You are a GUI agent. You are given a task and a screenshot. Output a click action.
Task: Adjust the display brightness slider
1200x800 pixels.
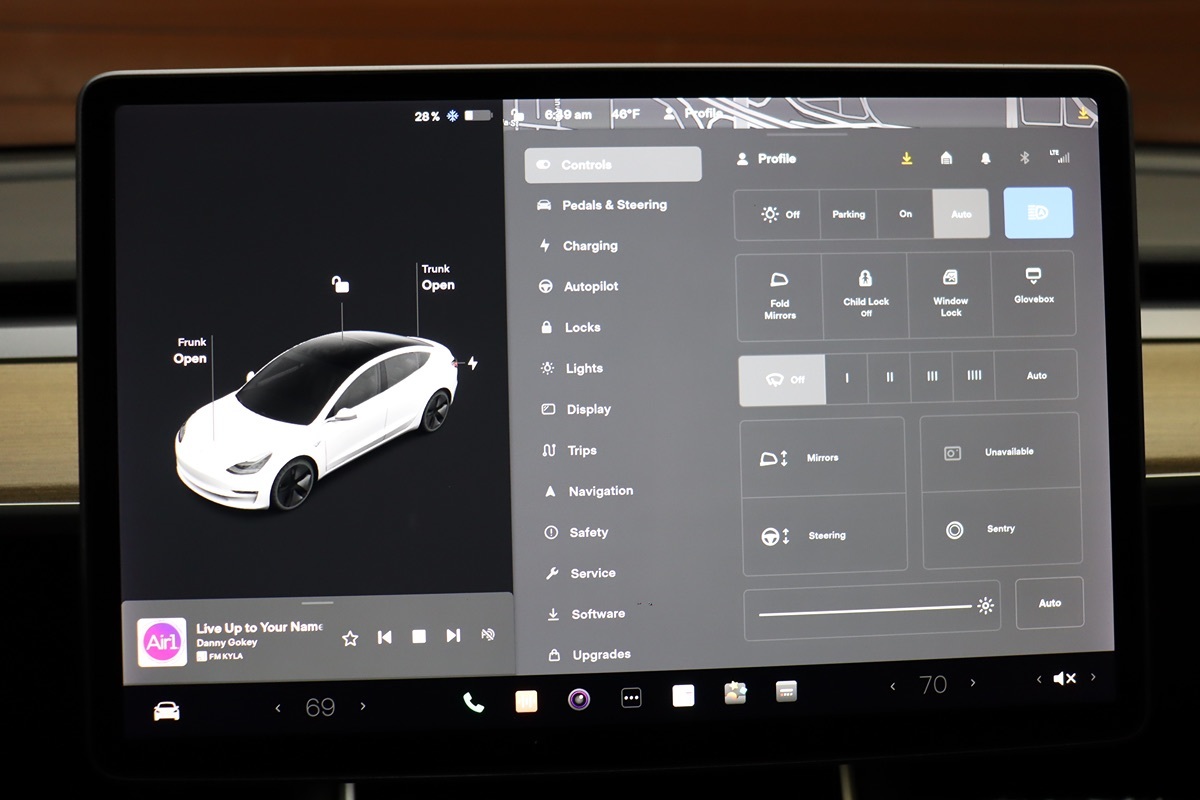pos(866,609)
